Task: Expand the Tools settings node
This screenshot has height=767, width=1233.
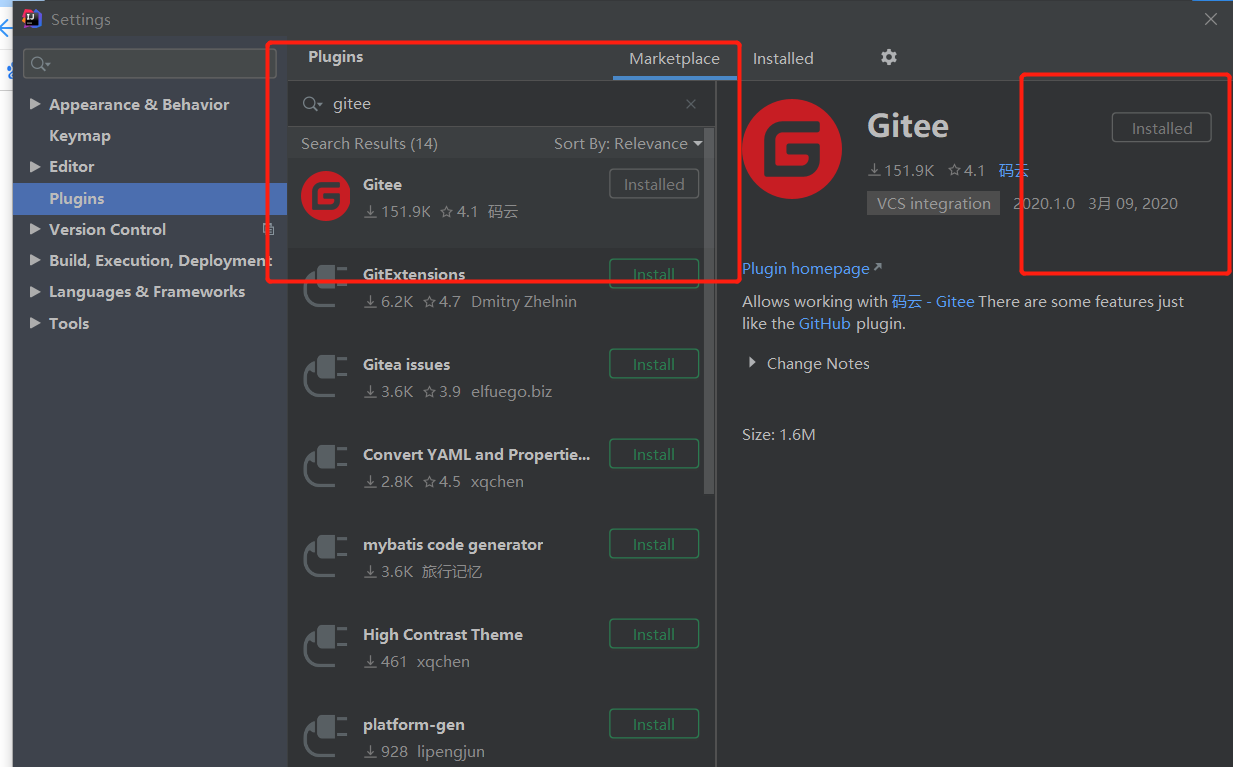Action: tap(36, 323)
